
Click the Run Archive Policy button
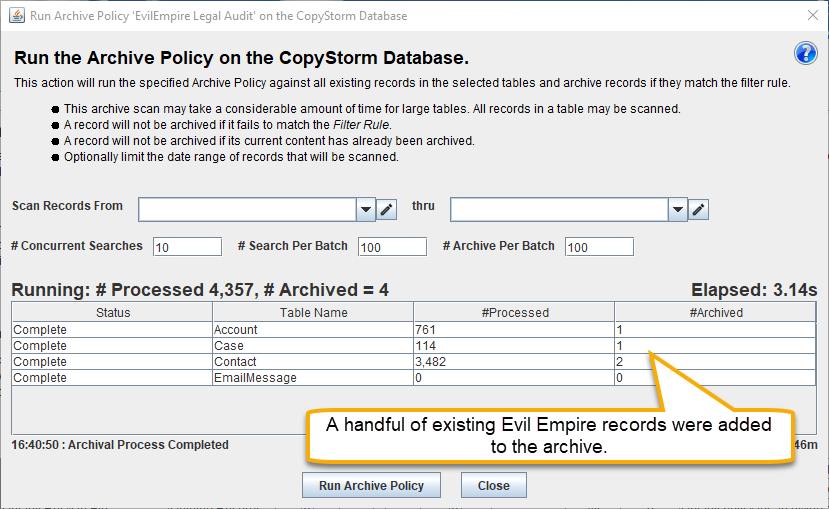pos(371,485)
